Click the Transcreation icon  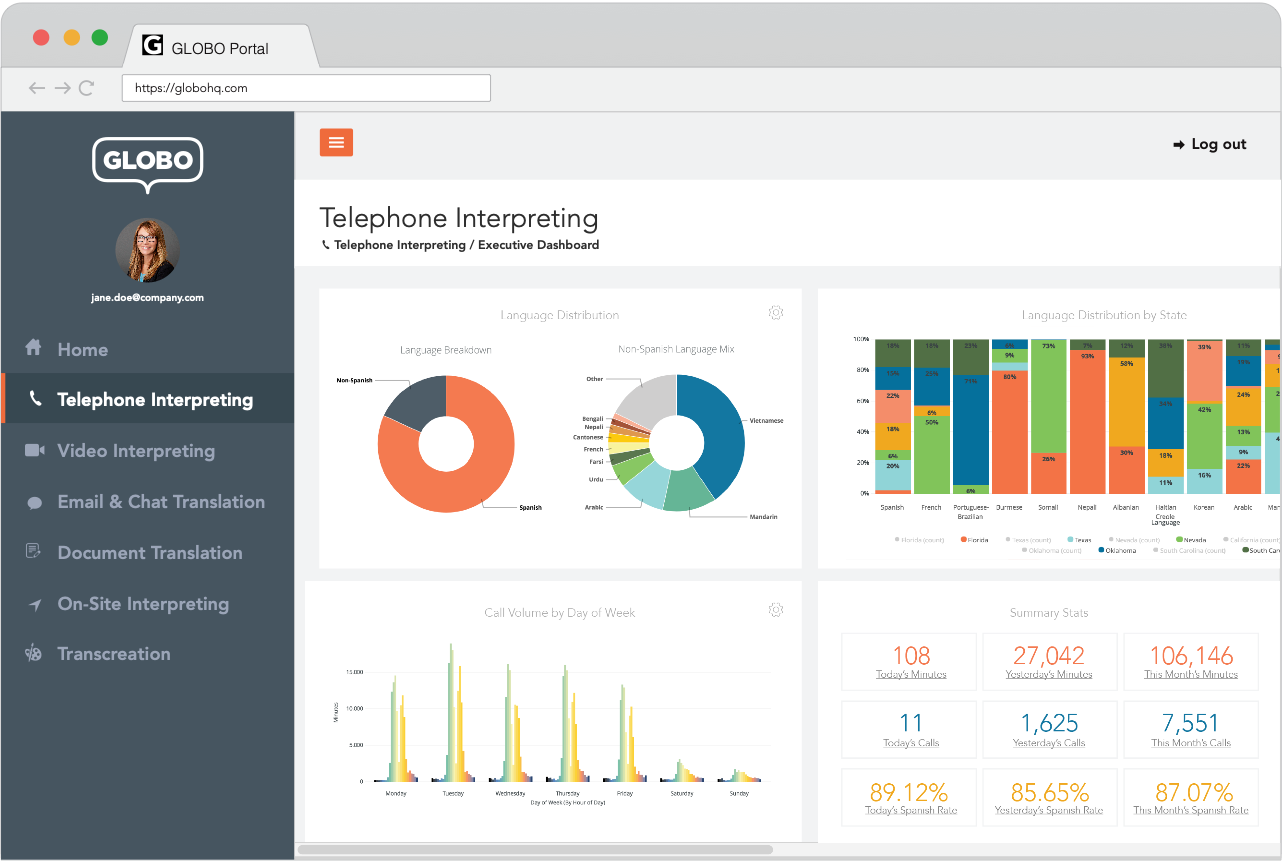(x=33, y=654)
